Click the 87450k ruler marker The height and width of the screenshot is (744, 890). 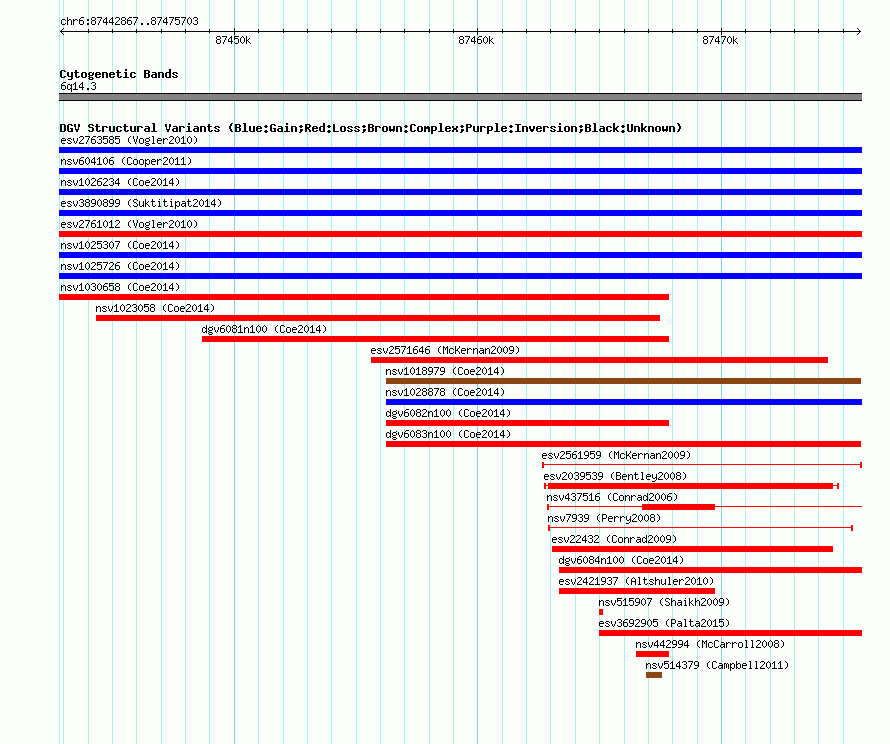click(233, 40)
